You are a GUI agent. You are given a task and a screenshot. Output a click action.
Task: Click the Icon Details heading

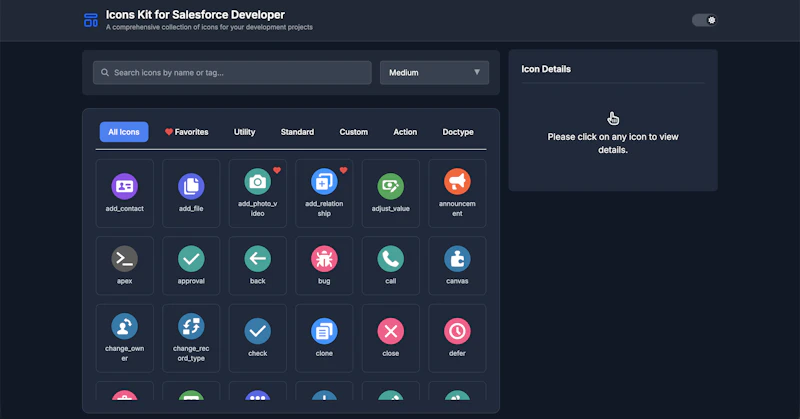point(546,69)
